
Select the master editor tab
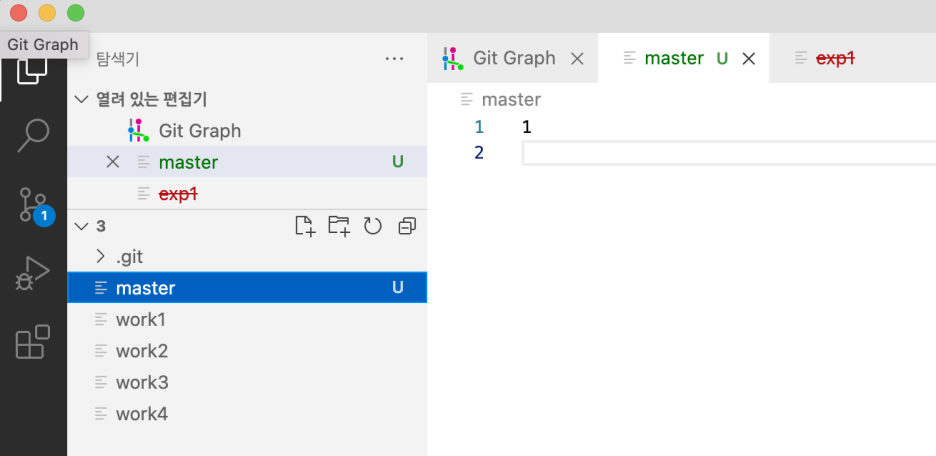coord(683,58)
